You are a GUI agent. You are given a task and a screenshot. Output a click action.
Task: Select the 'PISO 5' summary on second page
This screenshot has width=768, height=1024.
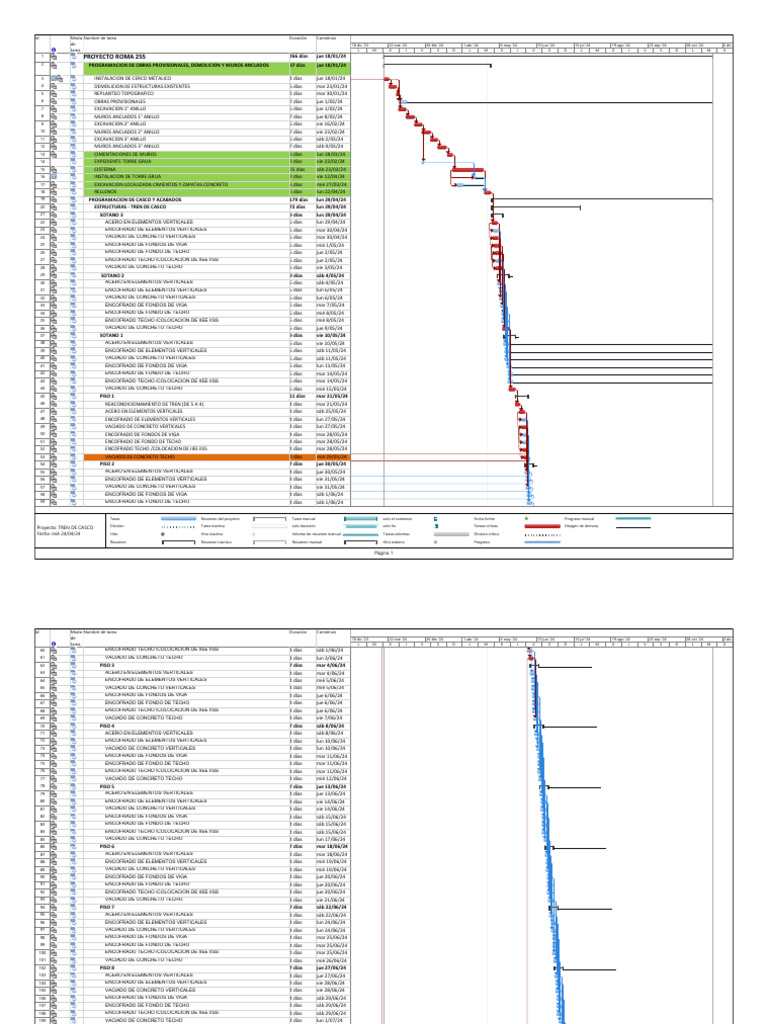[106, 786]
